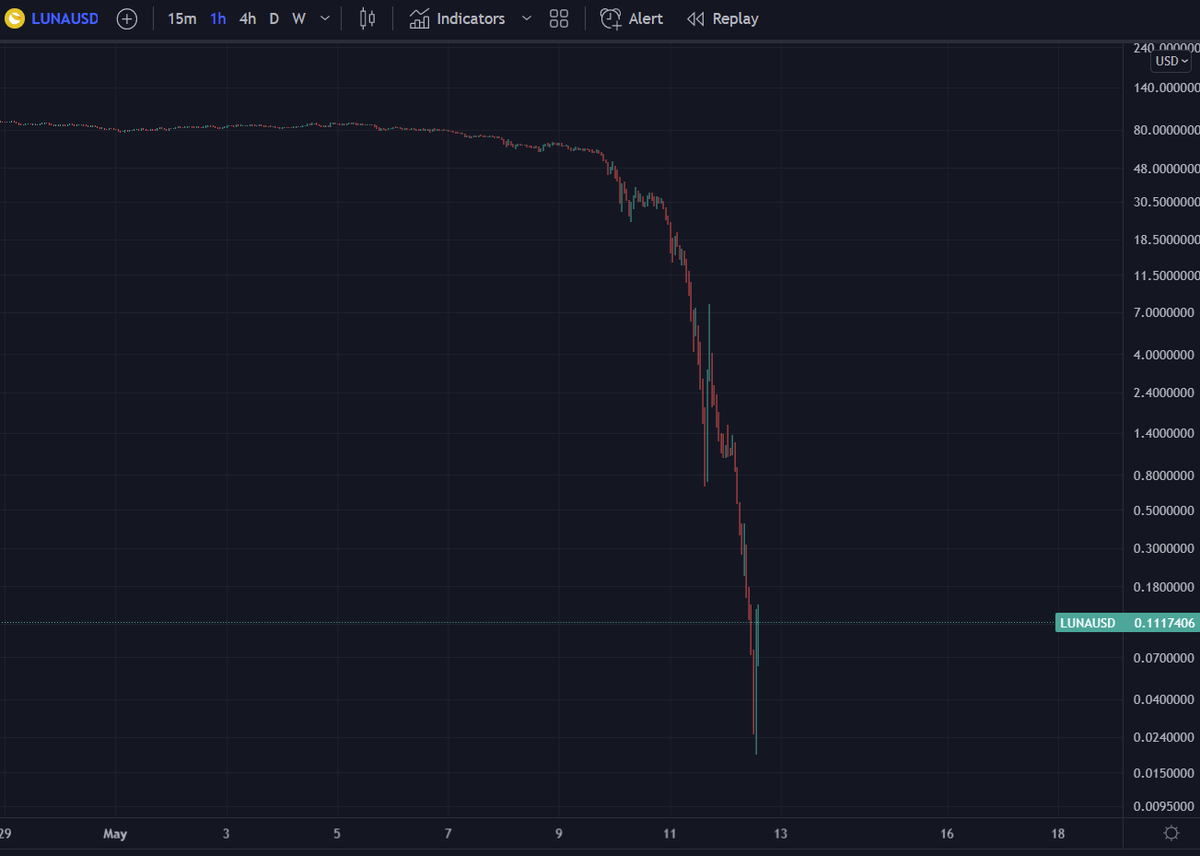The width and height of the screenshot is (1200, 856).
Task: Create an Alert
Action: click(631, 19)
